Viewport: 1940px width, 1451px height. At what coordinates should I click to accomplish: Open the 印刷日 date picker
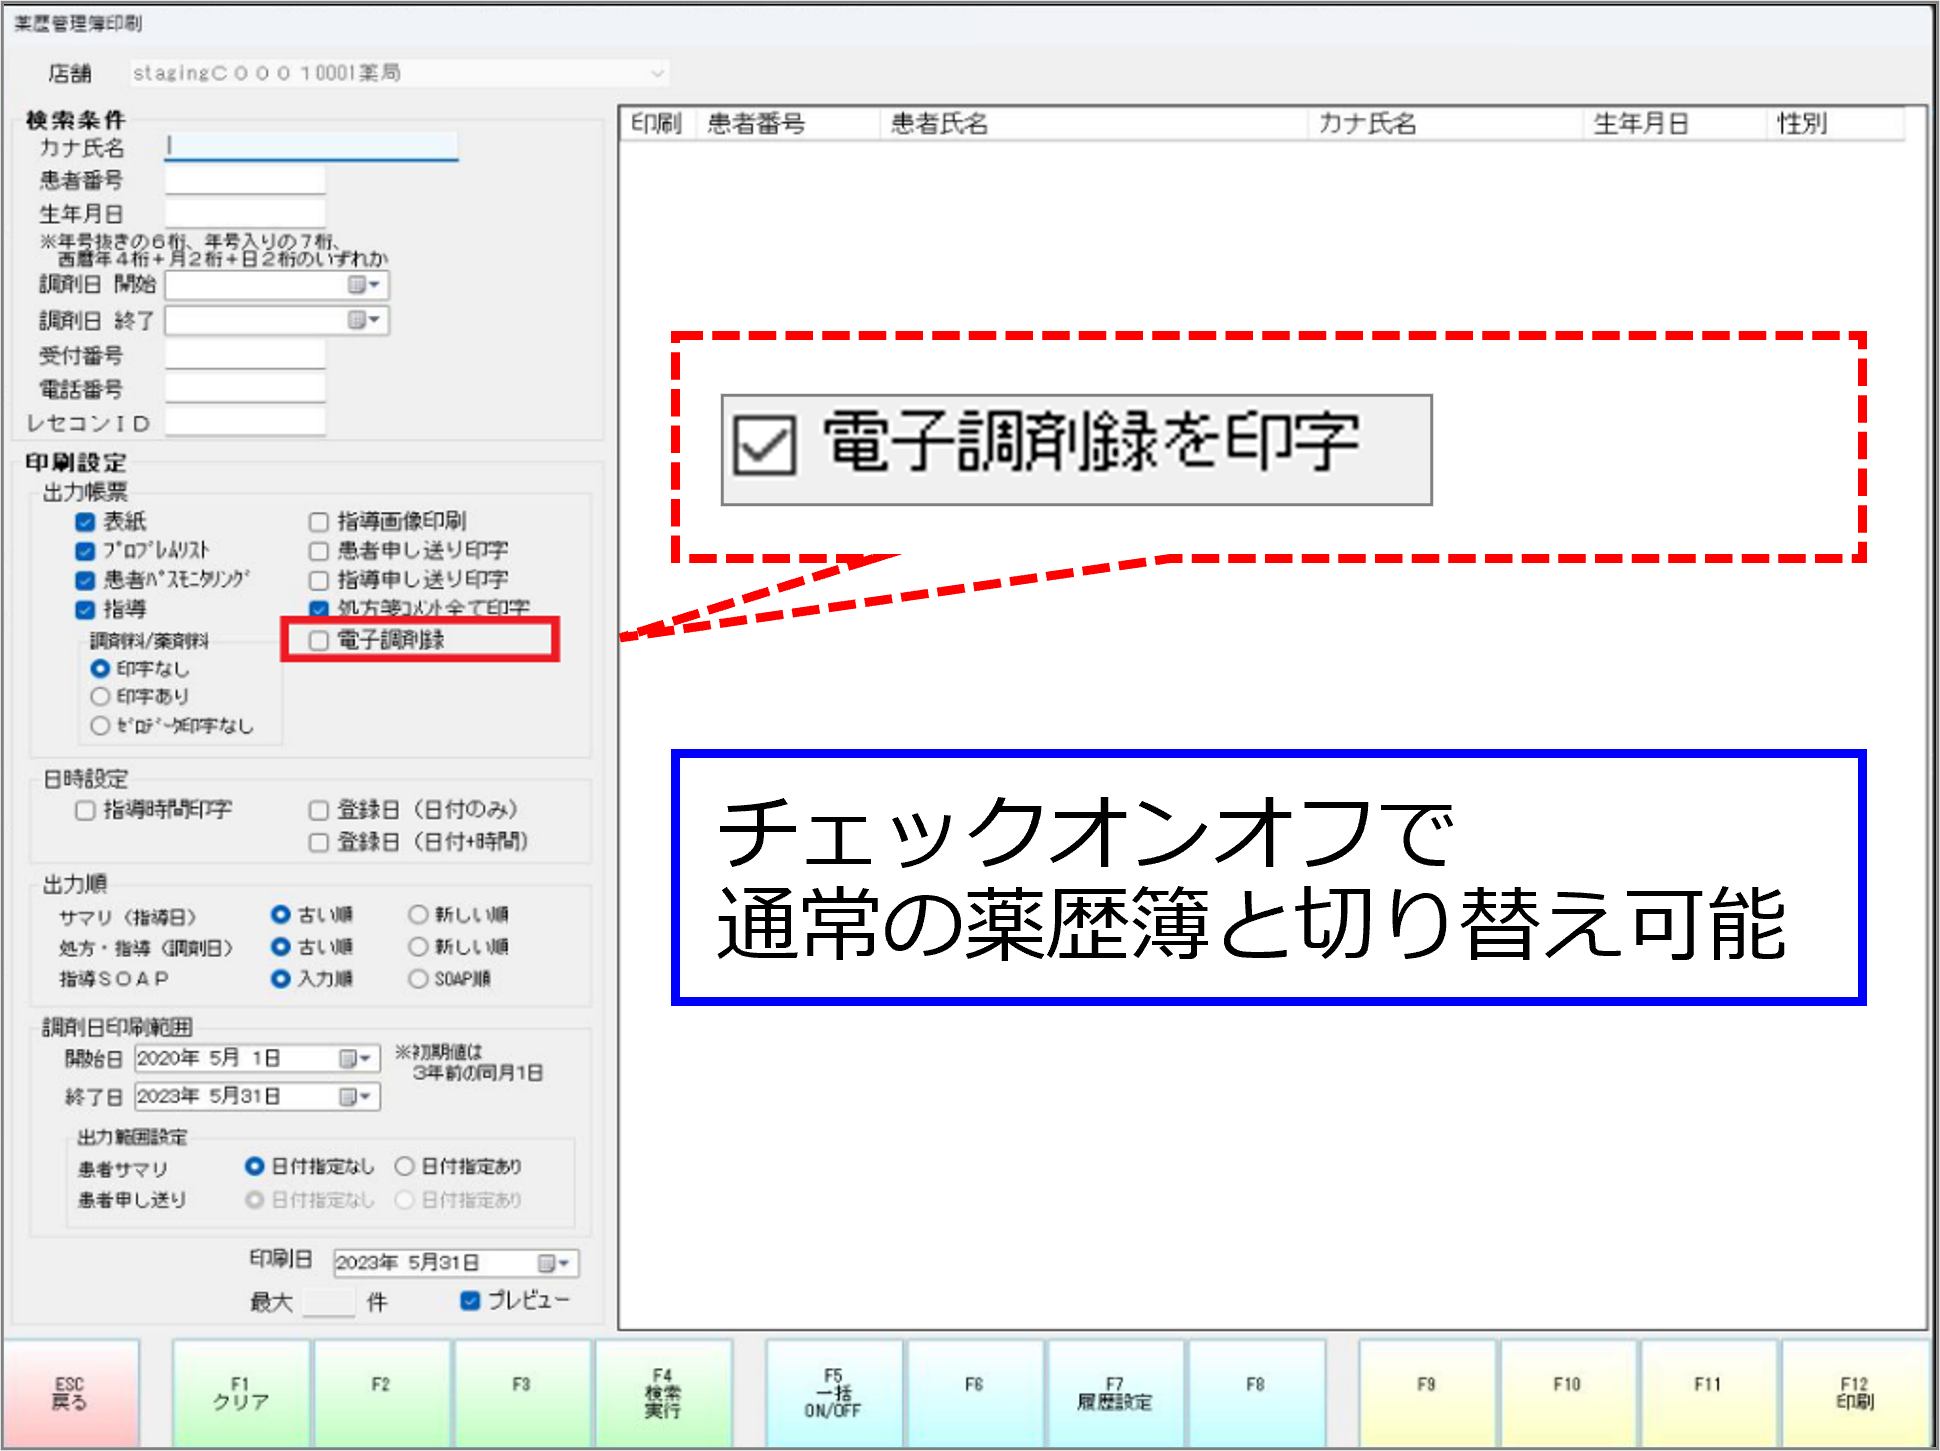pyautogui.click(x=554, y=1263)
